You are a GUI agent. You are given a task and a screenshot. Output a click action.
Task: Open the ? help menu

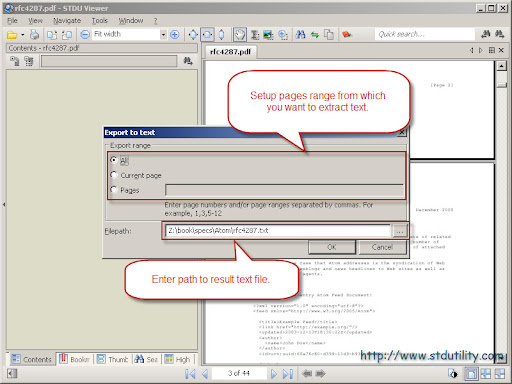[x=155, y=21]
